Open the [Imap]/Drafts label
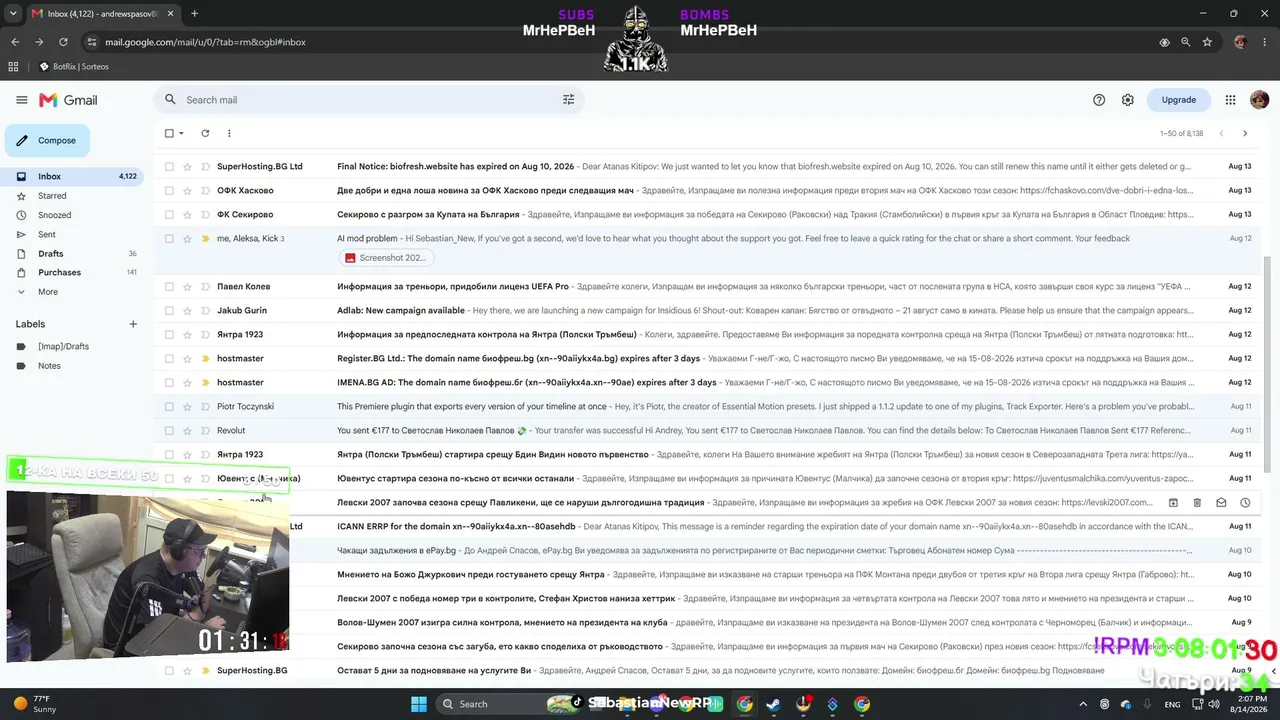1280x720 pixels. [x=63, y=347]
